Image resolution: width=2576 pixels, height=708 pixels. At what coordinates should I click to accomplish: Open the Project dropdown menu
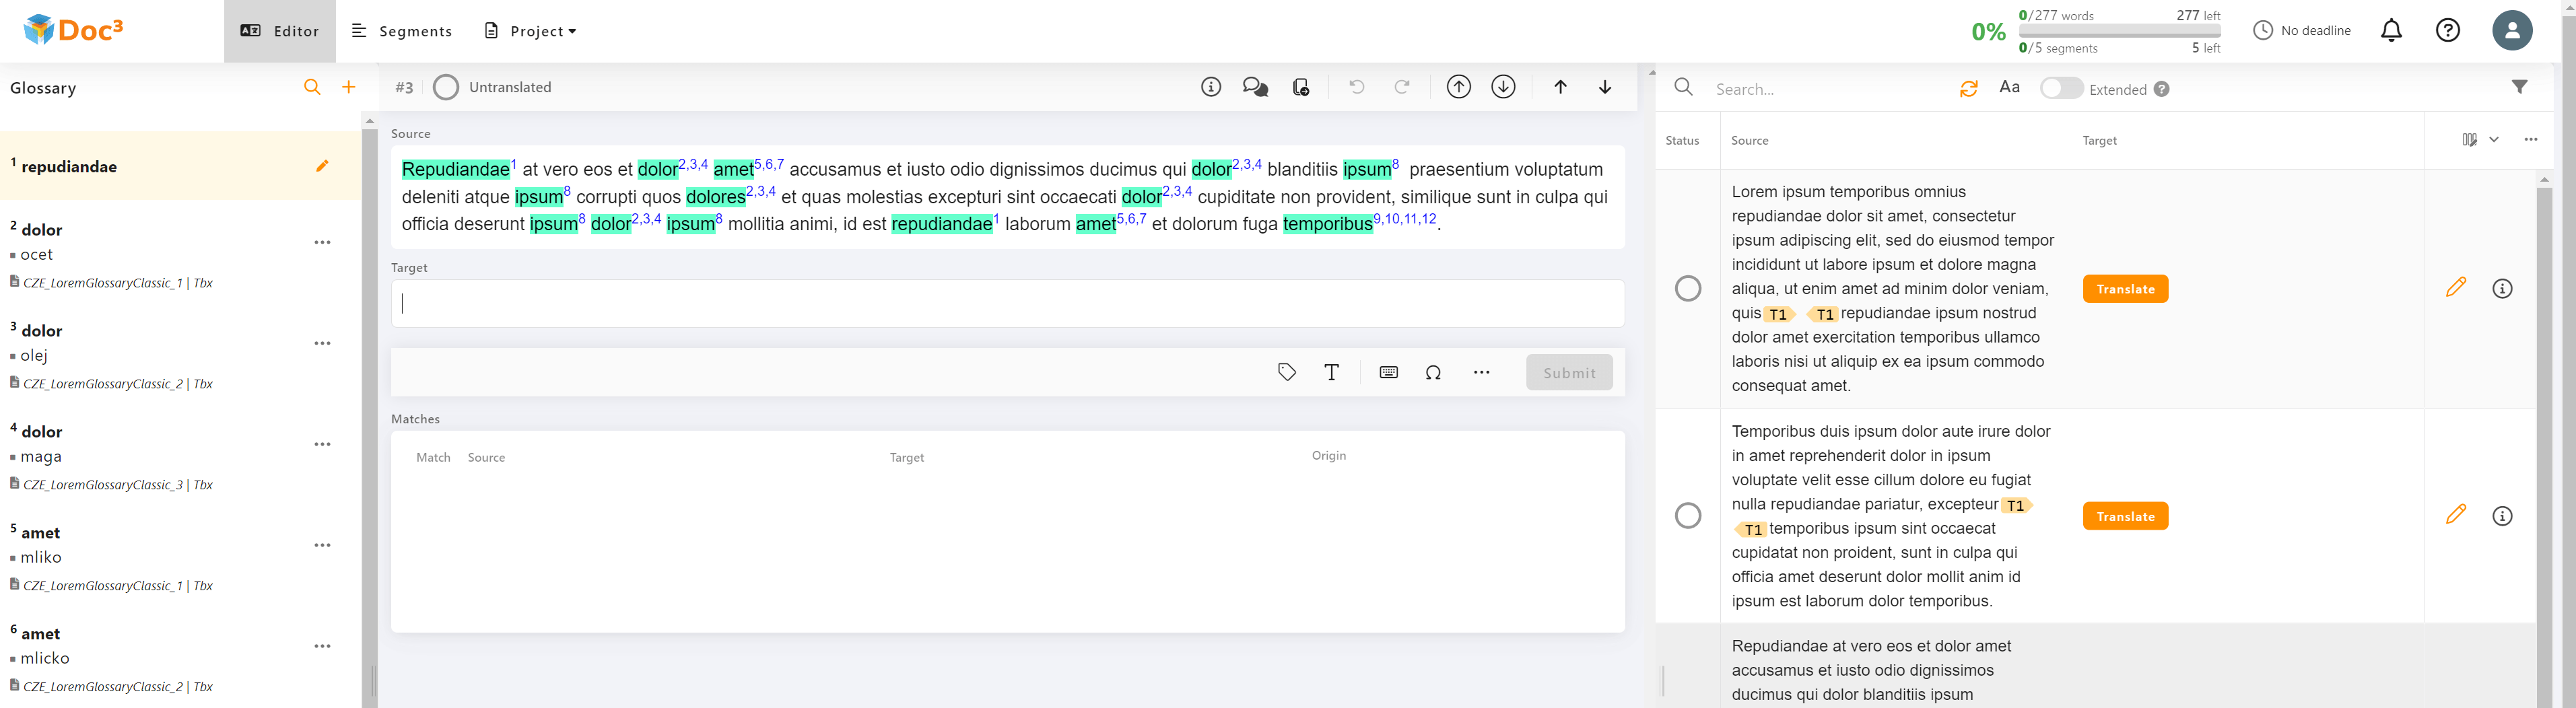530,31
